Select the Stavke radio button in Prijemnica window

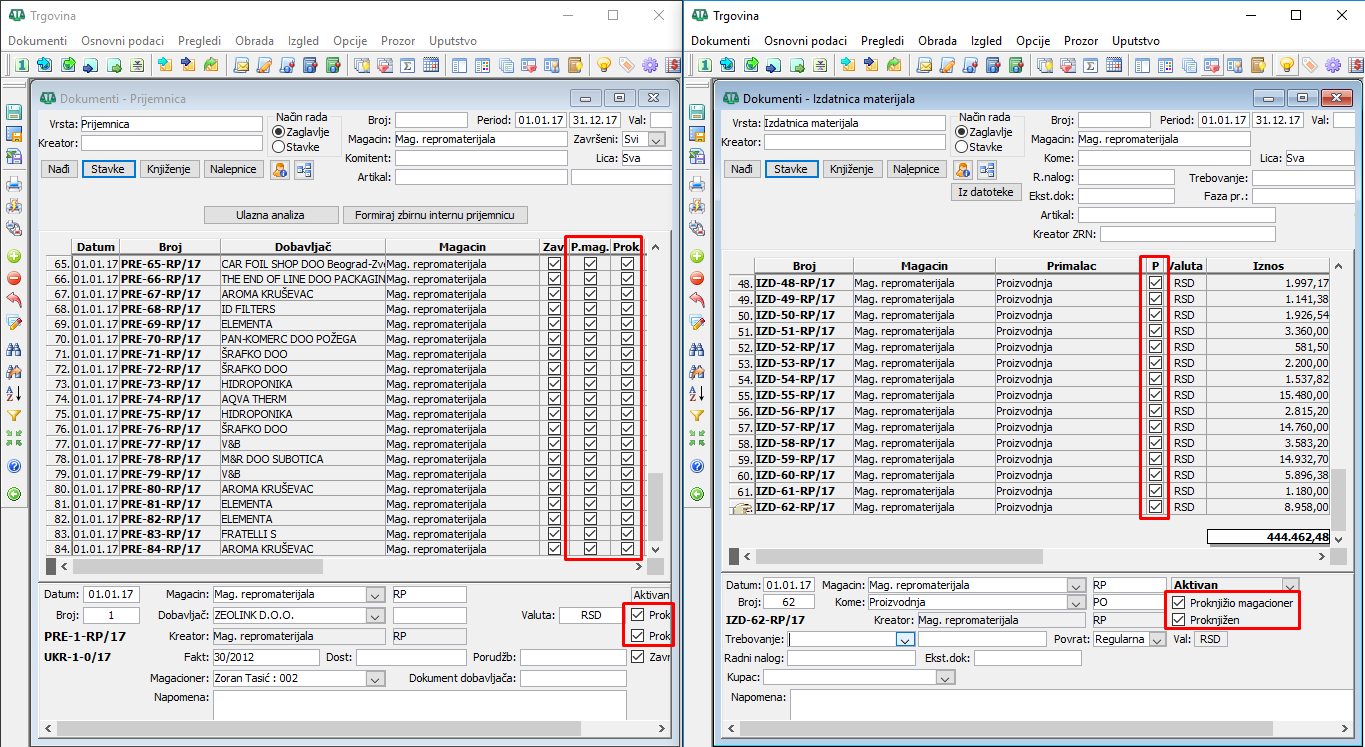[x=279, y=147]
